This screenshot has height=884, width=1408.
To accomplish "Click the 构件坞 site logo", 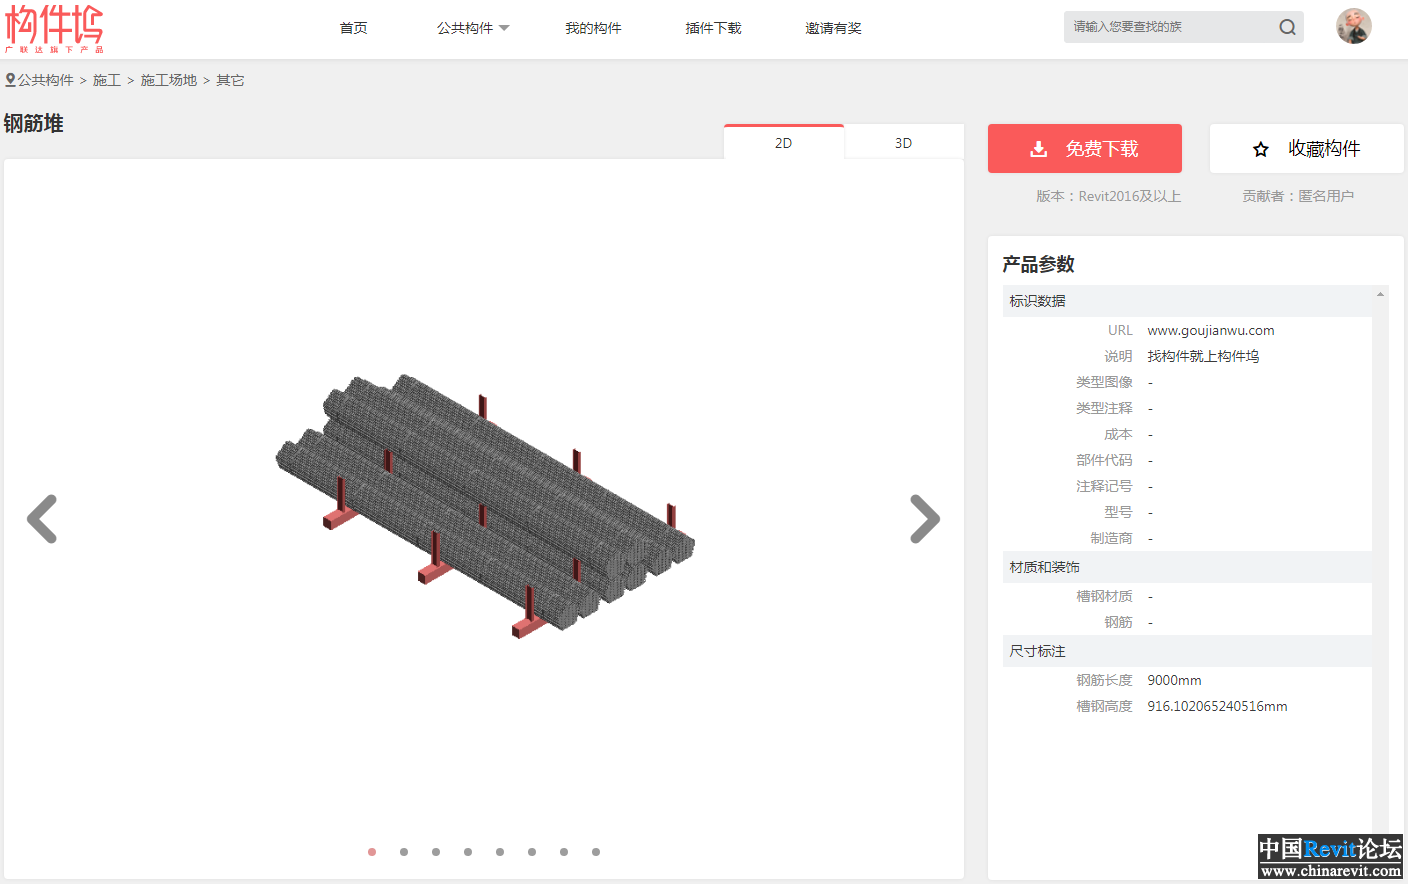I will coord(54,28).
